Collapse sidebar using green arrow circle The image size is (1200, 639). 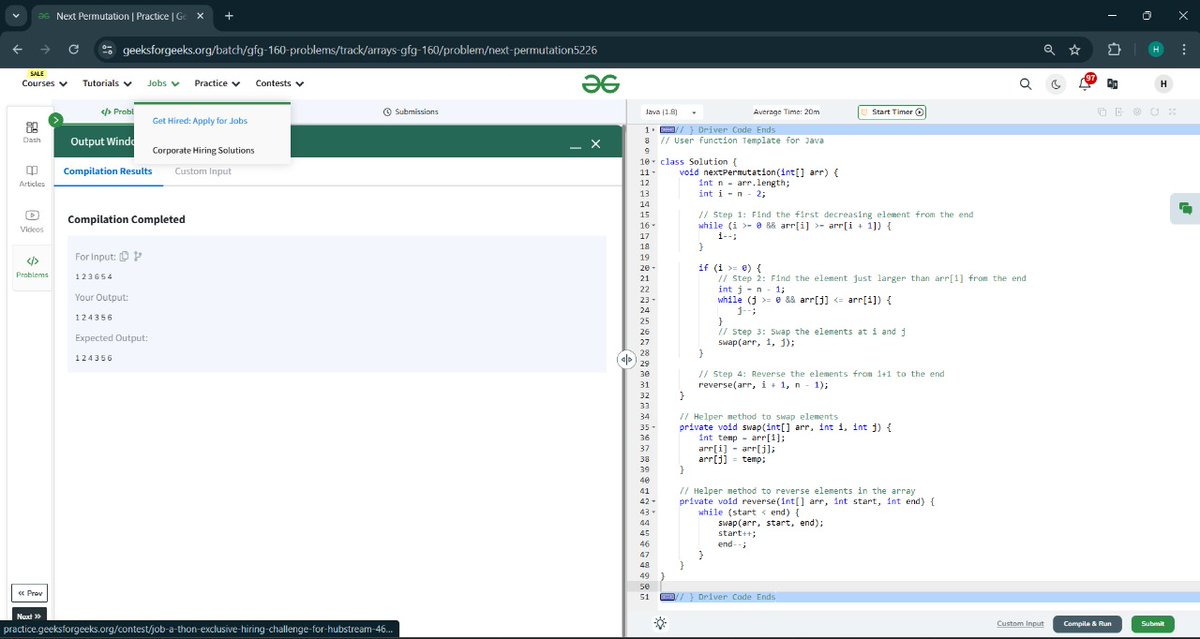pyautogui.click(x=56, y=119)
